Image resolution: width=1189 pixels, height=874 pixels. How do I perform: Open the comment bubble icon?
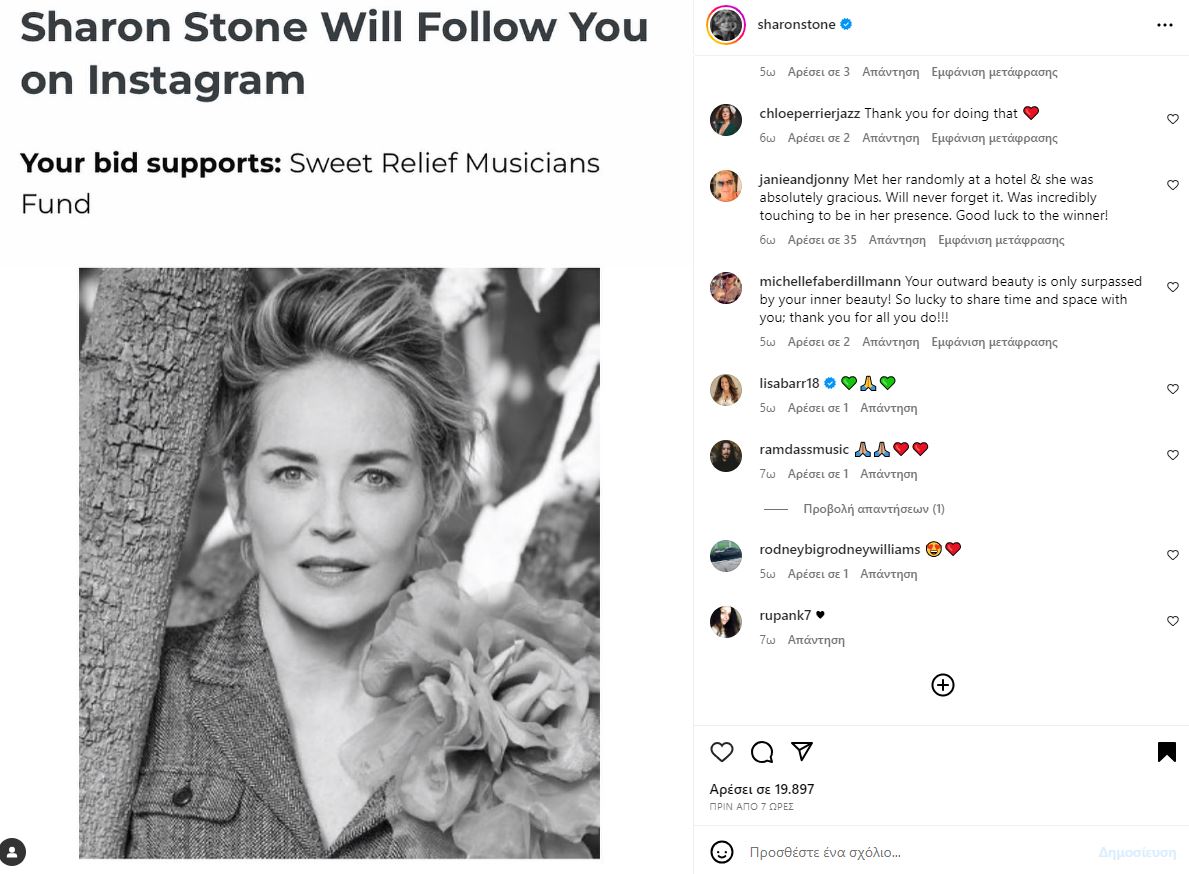coord(762,752)
